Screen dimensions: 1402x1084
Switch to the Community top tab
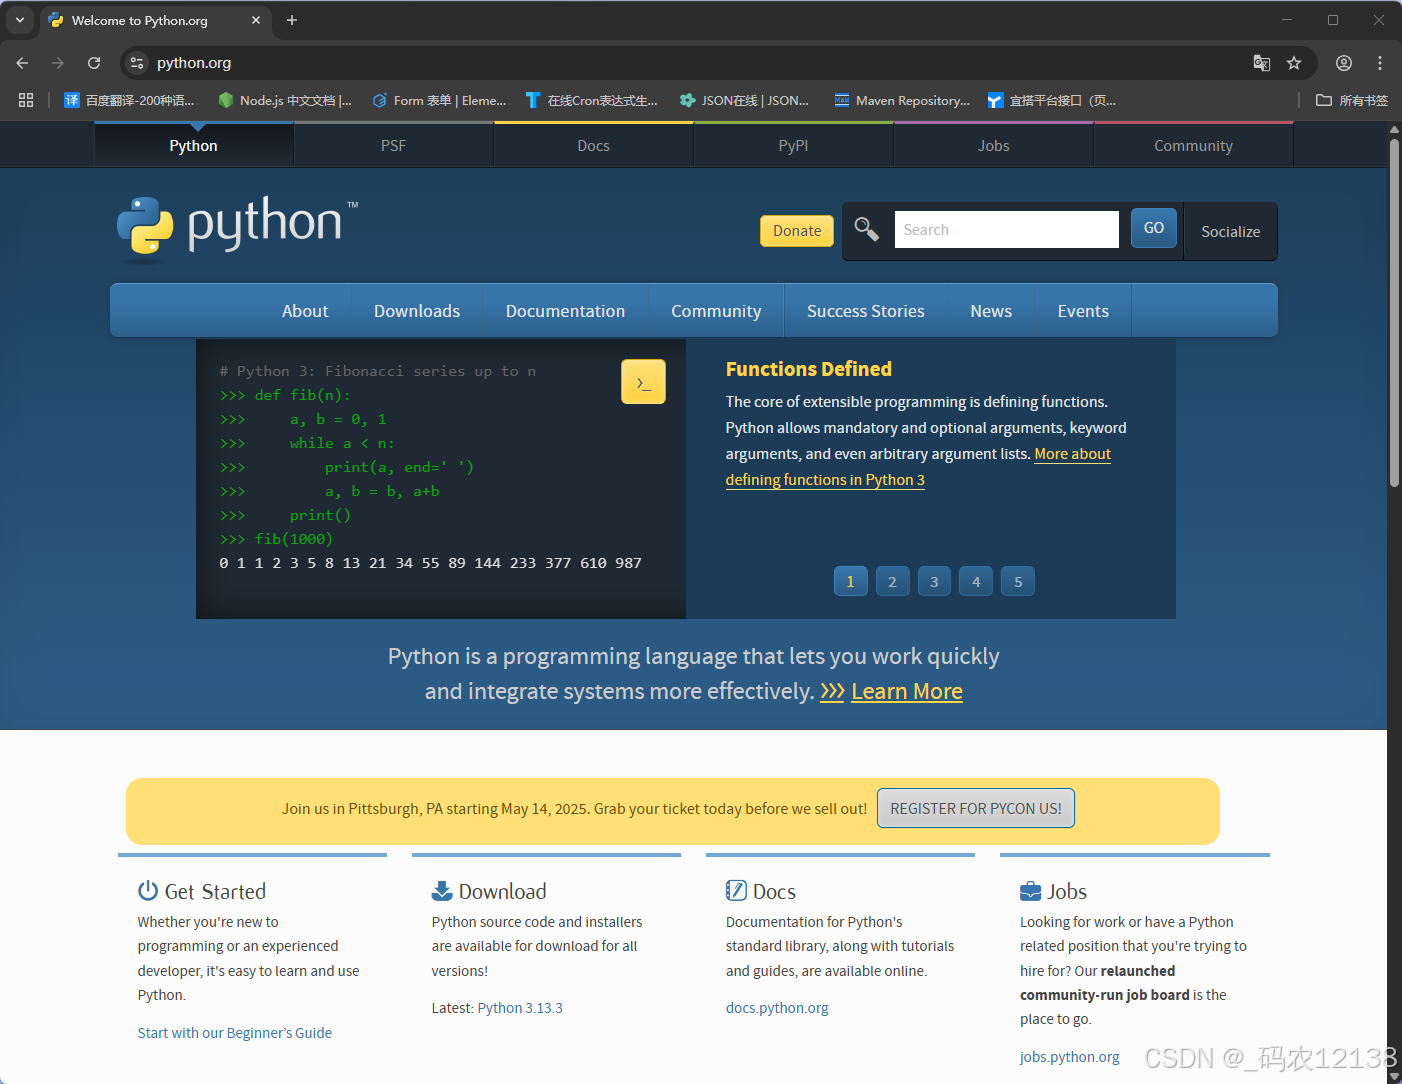(1193, 145)
